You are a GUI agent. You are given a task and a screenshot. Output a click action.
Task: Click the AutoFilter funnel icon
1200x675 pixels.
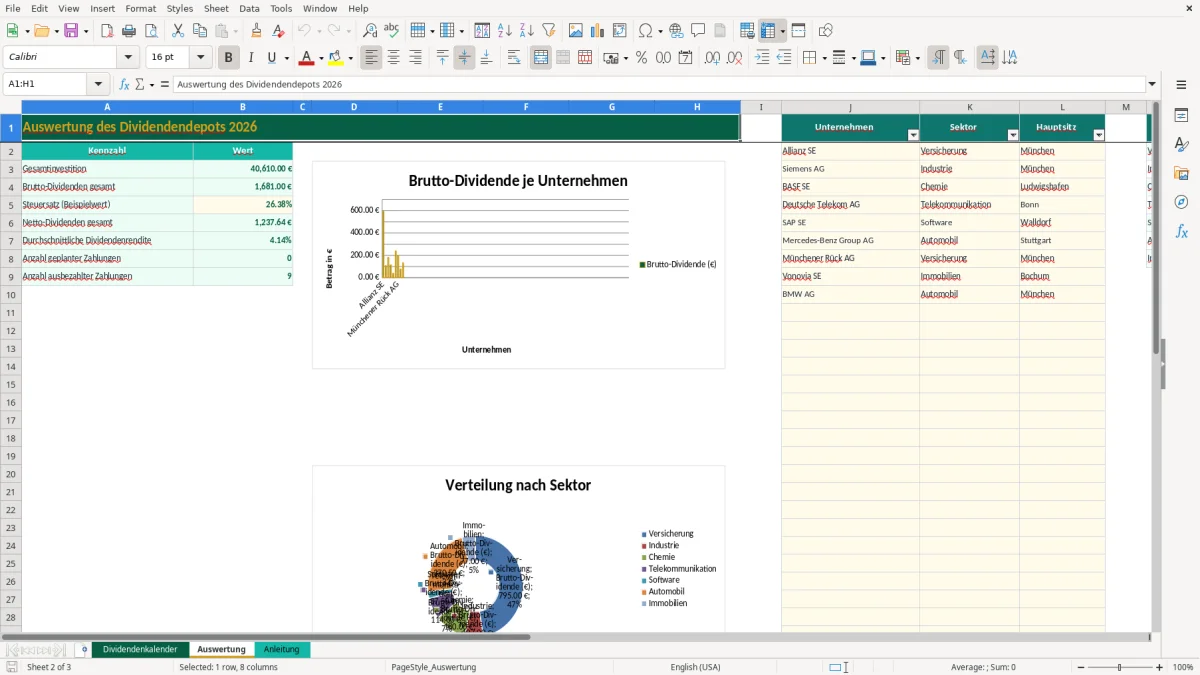click(549, 31)
